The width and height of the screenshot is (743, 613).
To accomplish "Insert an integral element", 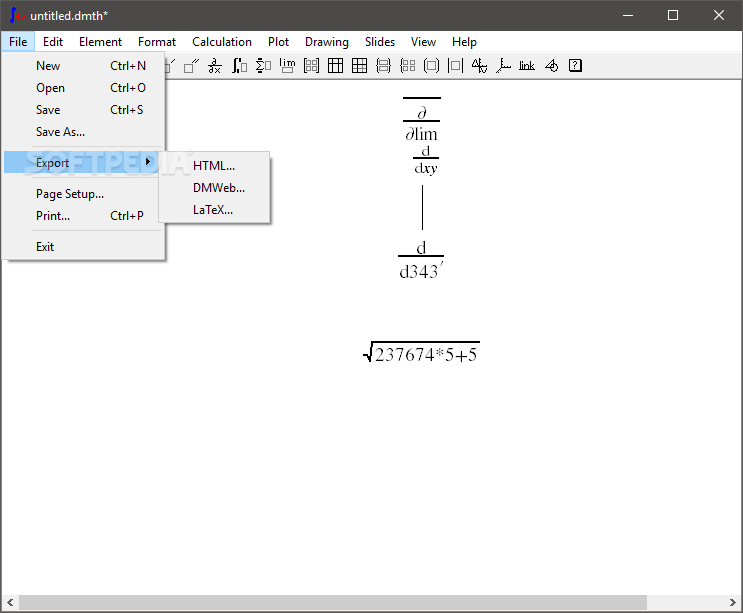I will click(239, 66).
